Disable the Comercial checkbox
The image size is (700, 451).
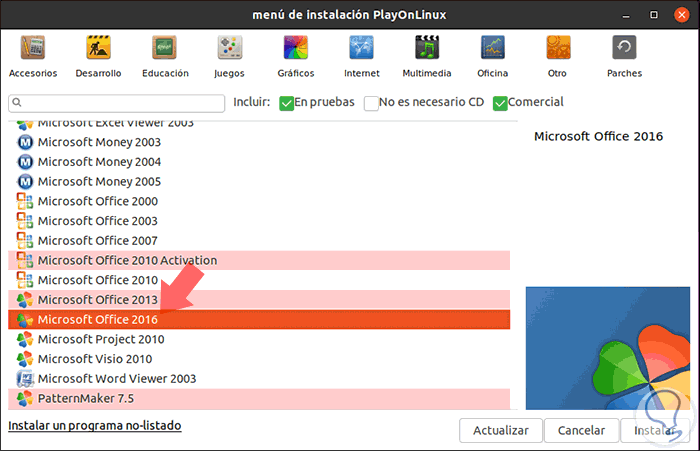tap(500, 103)
